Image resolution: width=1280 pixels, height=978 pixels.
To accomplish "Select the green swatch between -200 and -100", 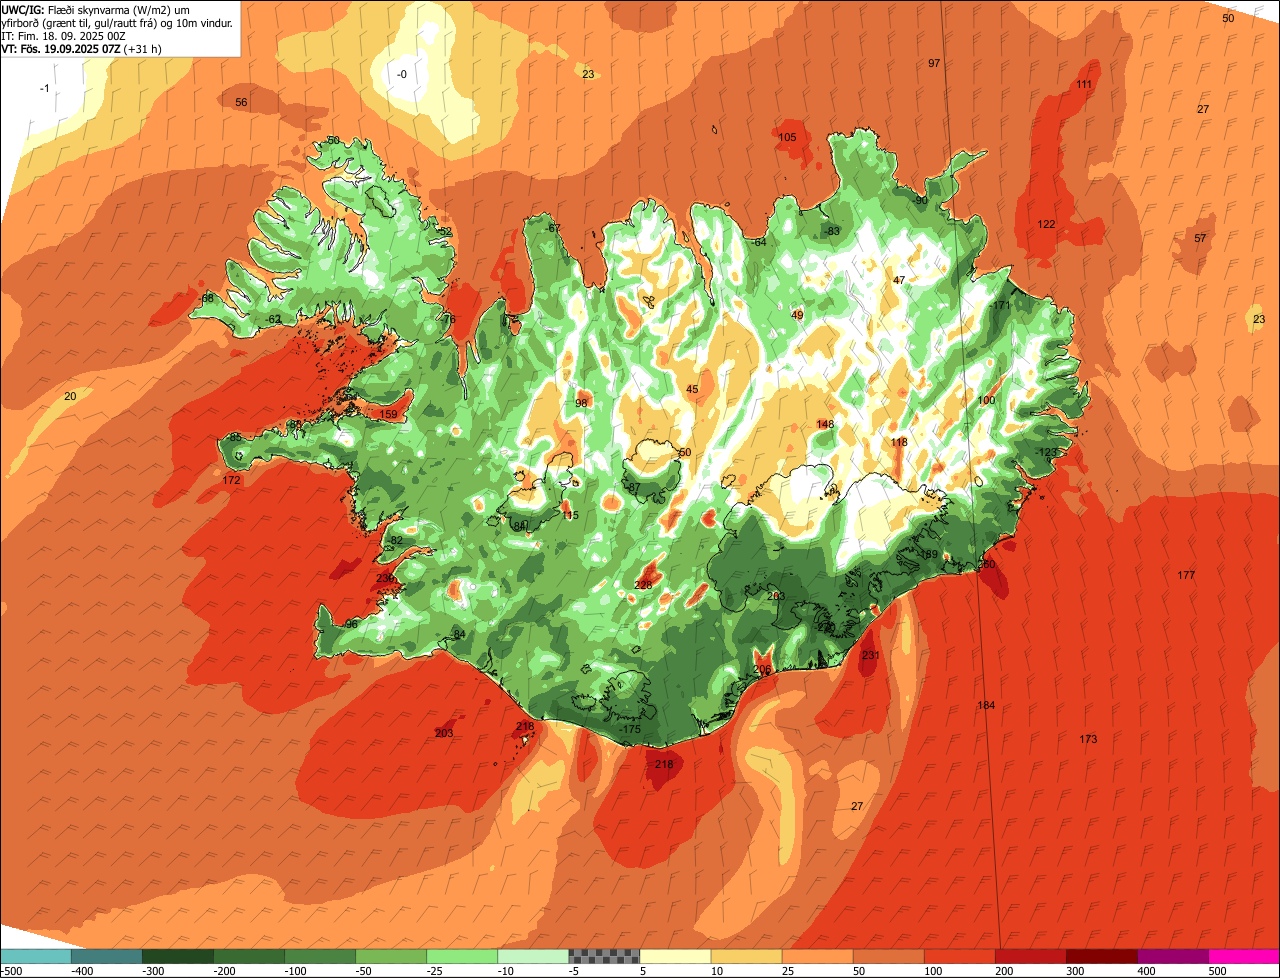I will tap(249, 955).
